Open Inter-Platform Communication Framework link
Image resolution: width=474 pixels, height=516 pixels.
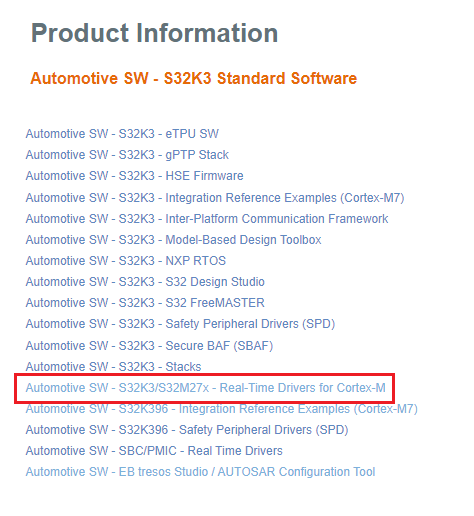coord(207,219)
